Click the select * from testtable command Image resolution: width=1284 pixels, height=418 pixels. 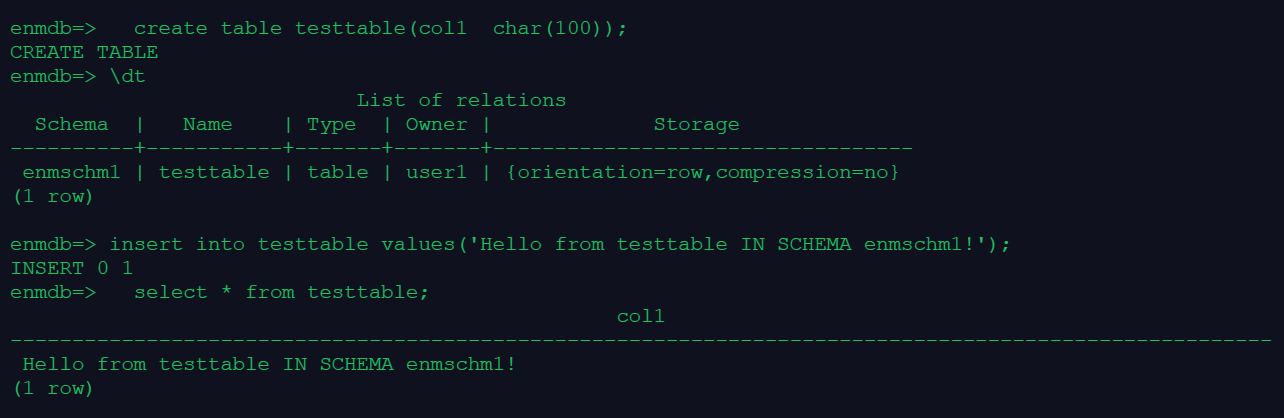coord(281,292)
